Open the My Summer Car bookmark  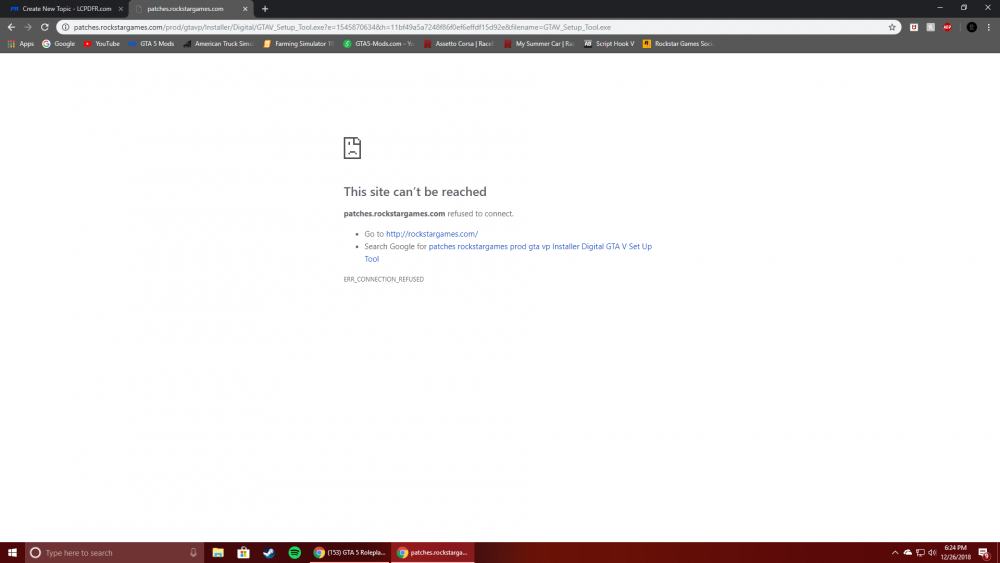pos(540,44)
